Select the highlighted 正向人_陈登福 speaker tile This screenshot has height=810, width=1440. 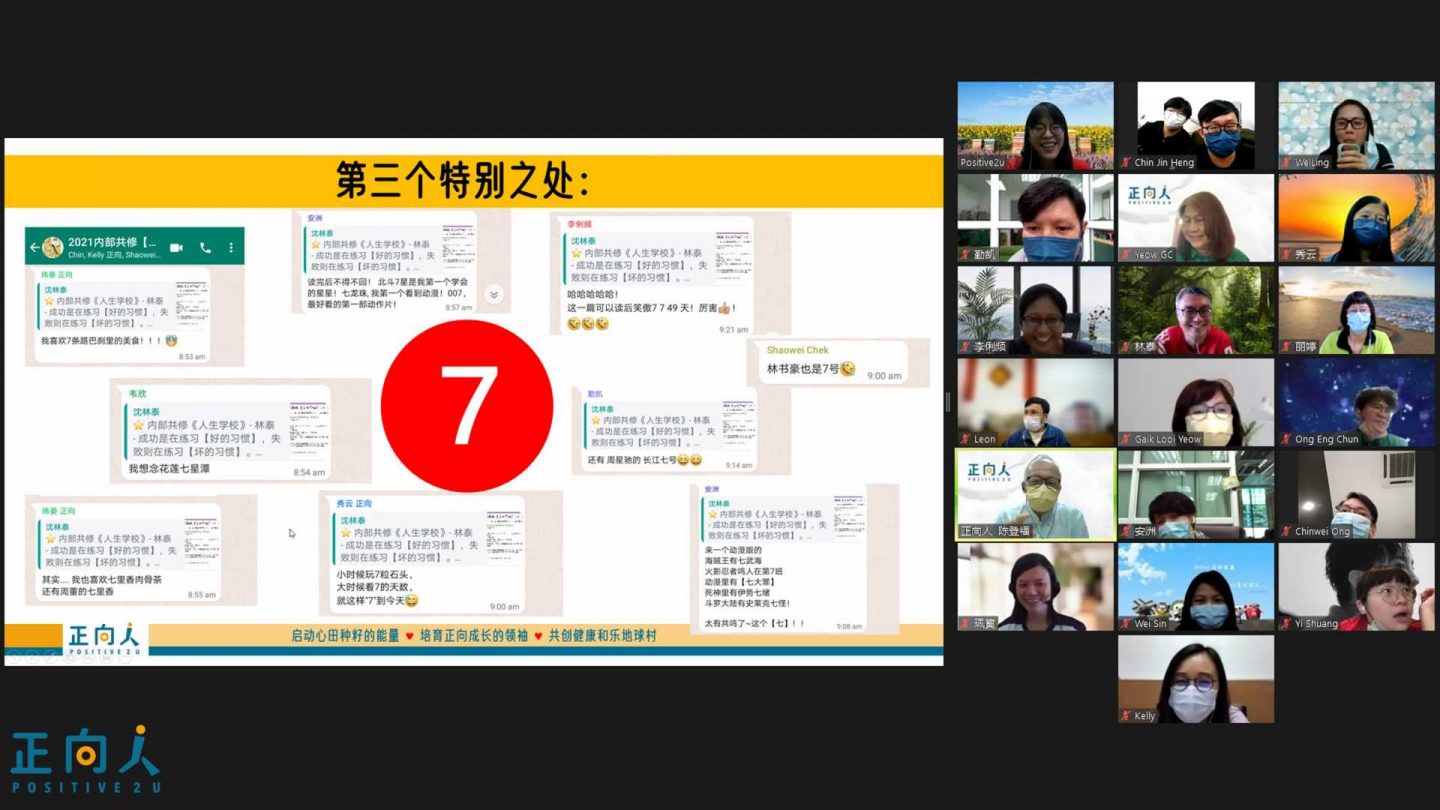[x=1035, y=494]
